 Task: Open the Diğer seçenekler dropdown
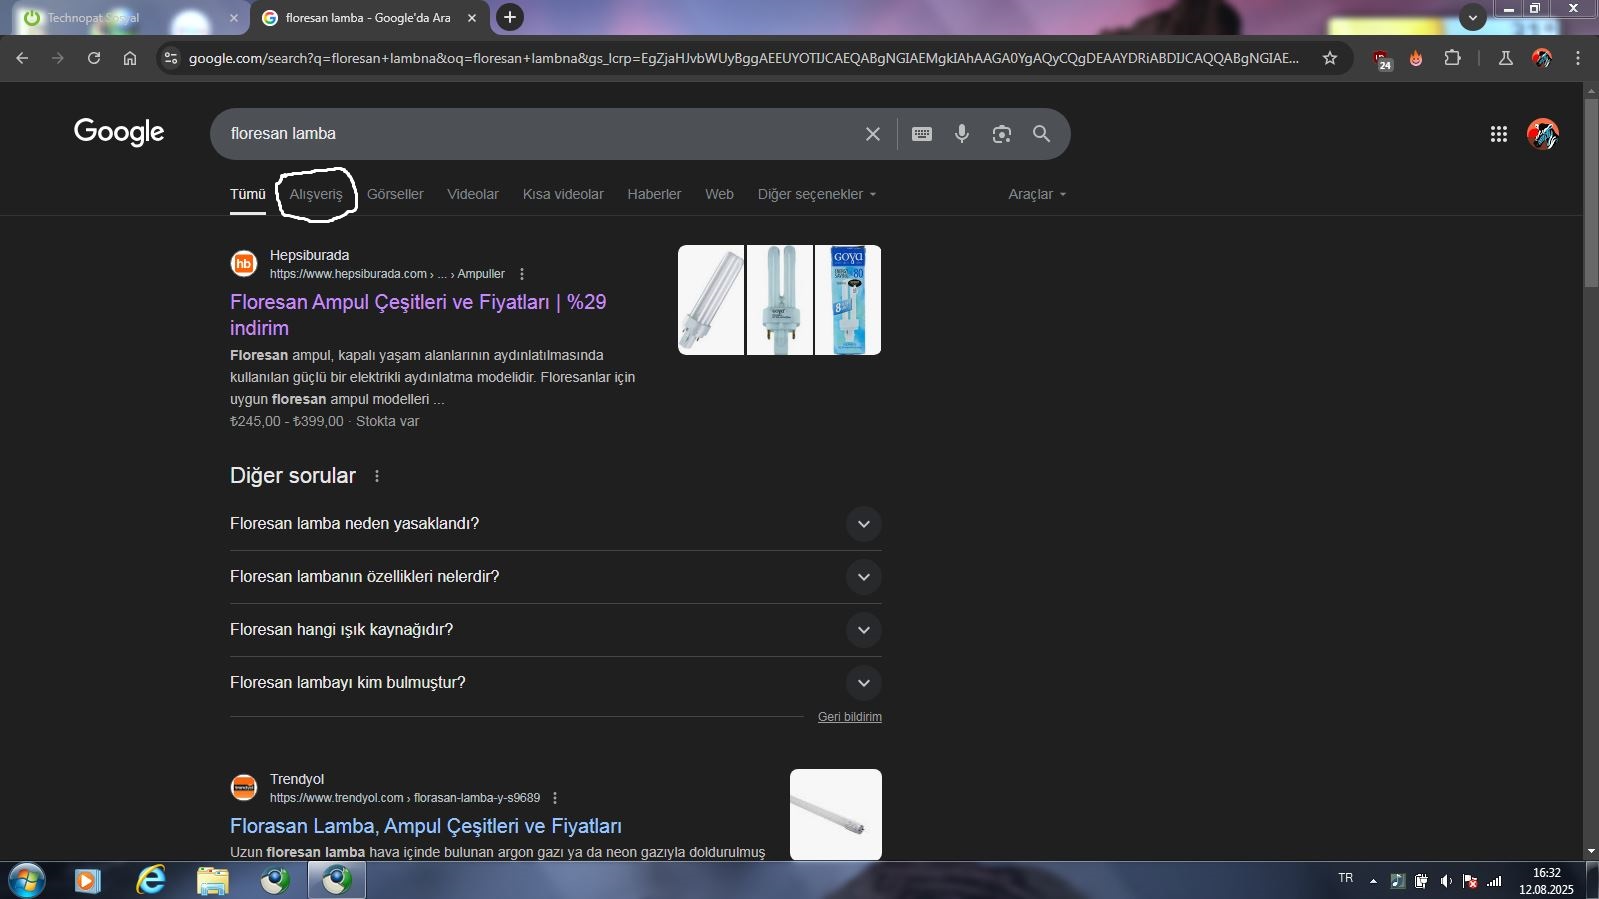[817, 194]
